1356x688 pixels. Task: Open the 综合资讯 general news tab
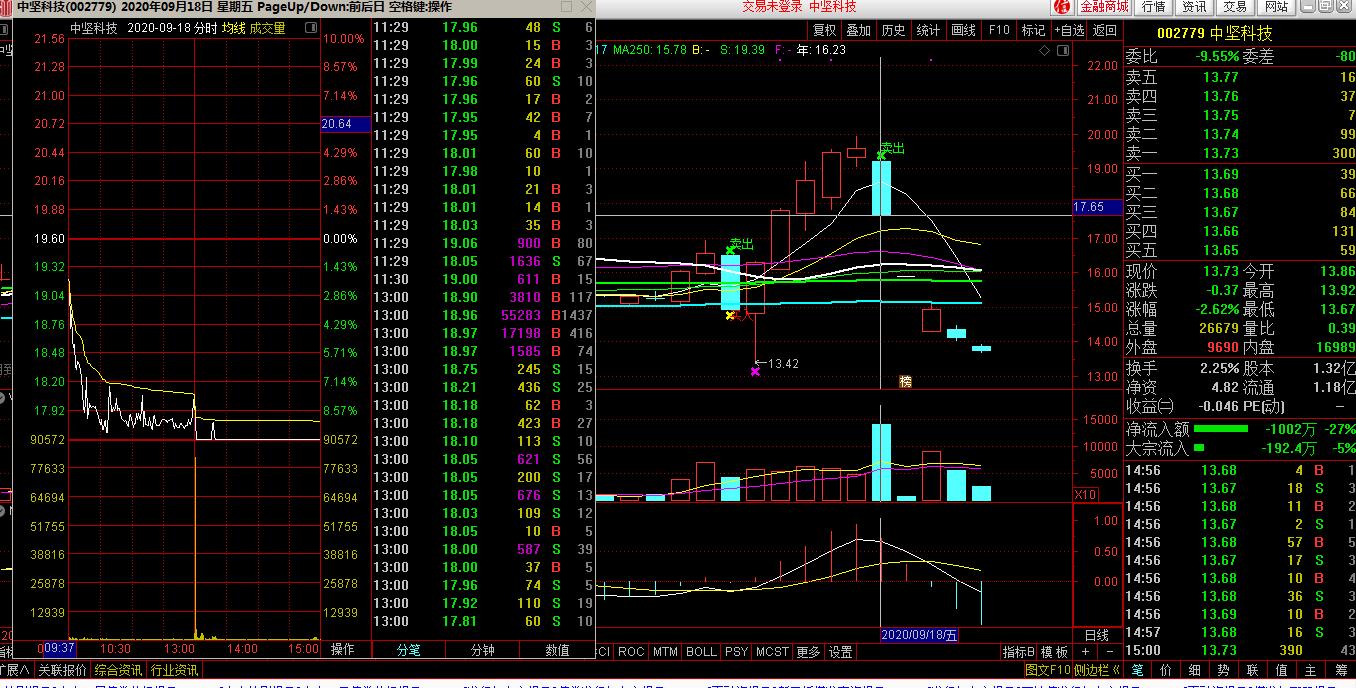(x=119, y=669)
